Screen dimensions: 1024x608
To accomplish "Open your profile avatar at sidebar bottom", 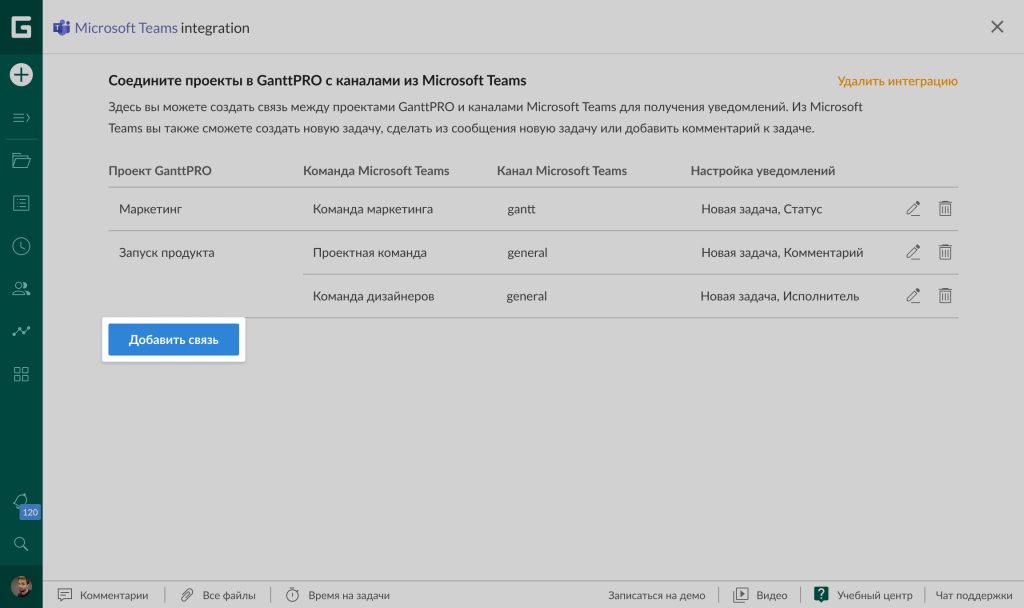I will (x=21, y=586).
